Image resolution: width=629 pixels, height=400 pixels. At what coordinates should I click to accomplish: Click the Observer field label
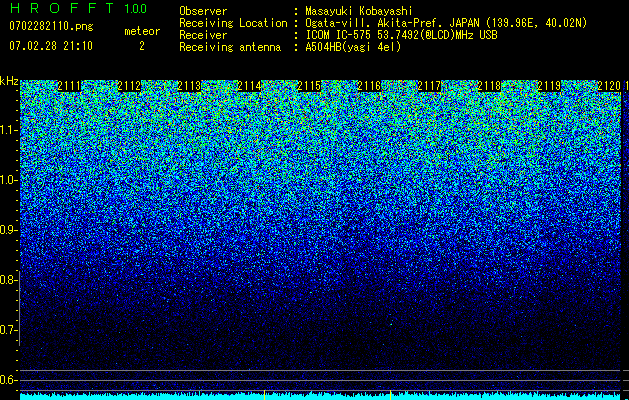coord(203,11)
